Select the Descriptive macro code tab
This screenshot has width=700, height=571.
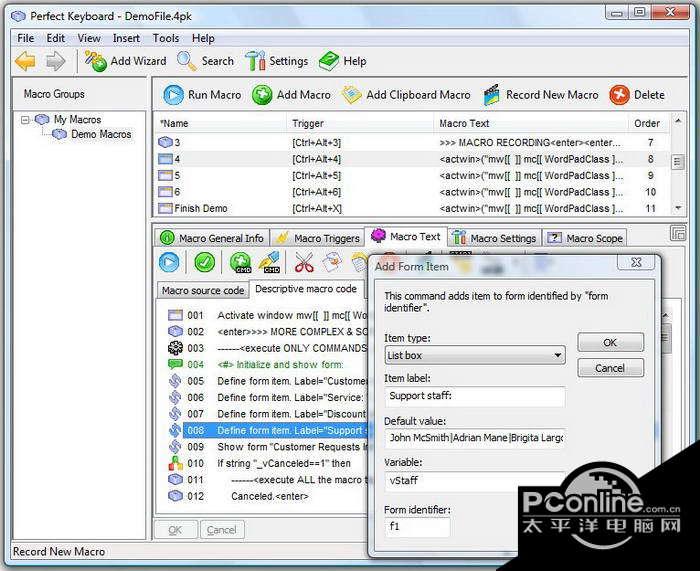coord(306,289)
